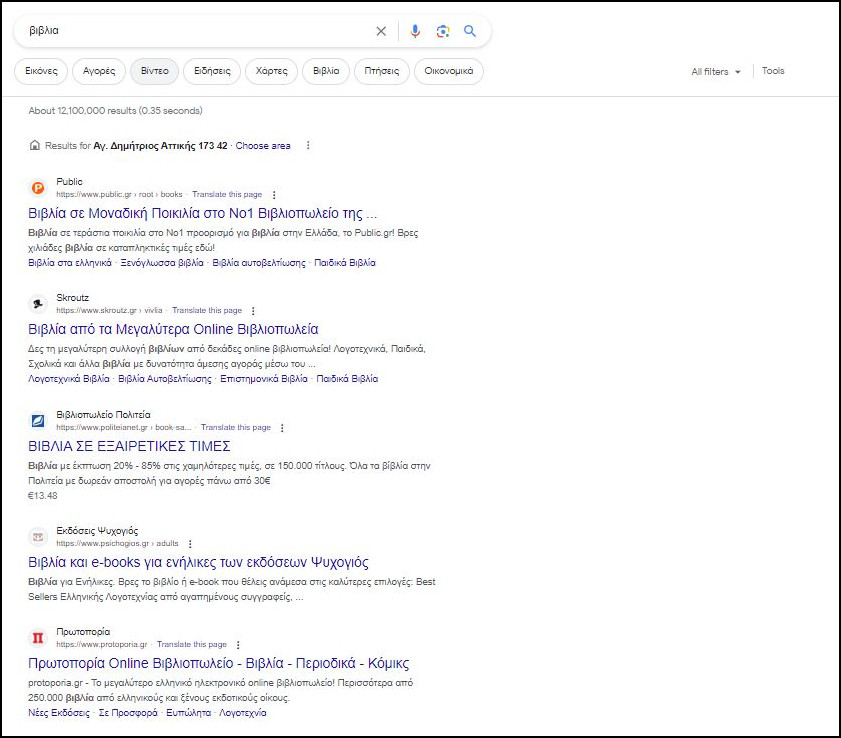This screenshot has width=841, height=738.
Task: Open three-dot menu of the Πολιτεία result
Action: 282,427
